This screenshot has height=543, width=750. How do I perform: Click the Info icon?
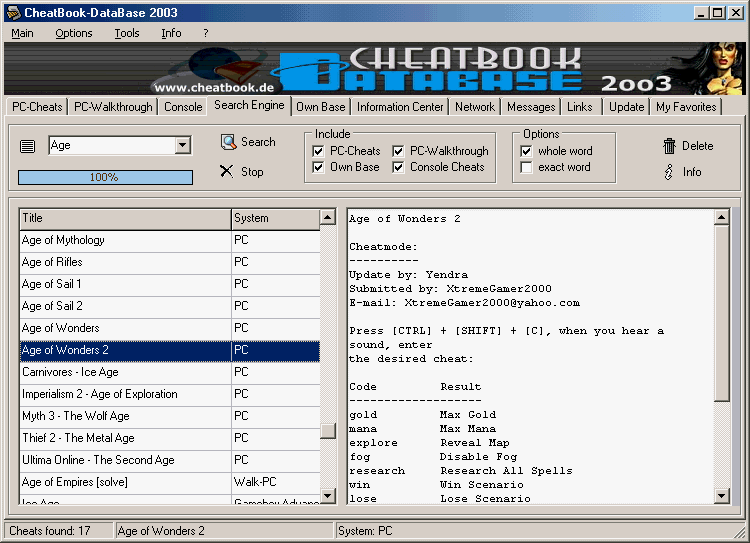669,172
